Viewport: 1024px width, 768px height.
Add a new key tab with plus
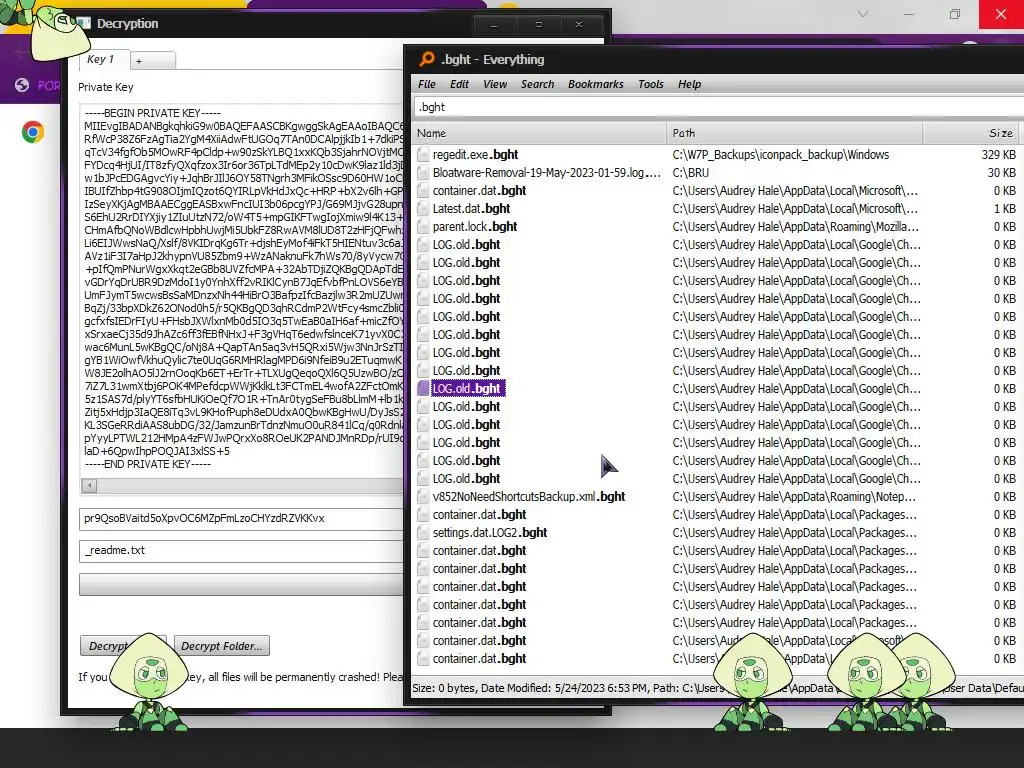click(x=153, y=61)
